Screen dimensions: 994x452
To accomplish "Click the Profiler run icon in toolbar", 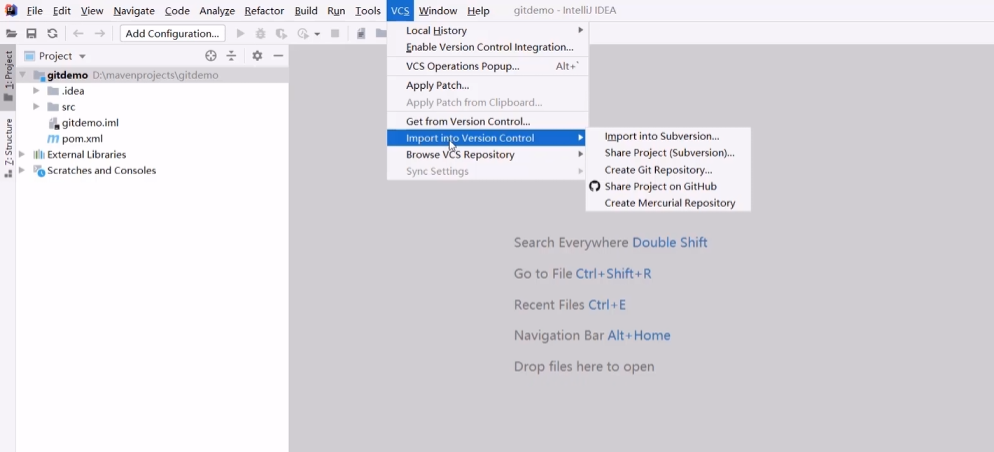I will (x=303, y=34).
